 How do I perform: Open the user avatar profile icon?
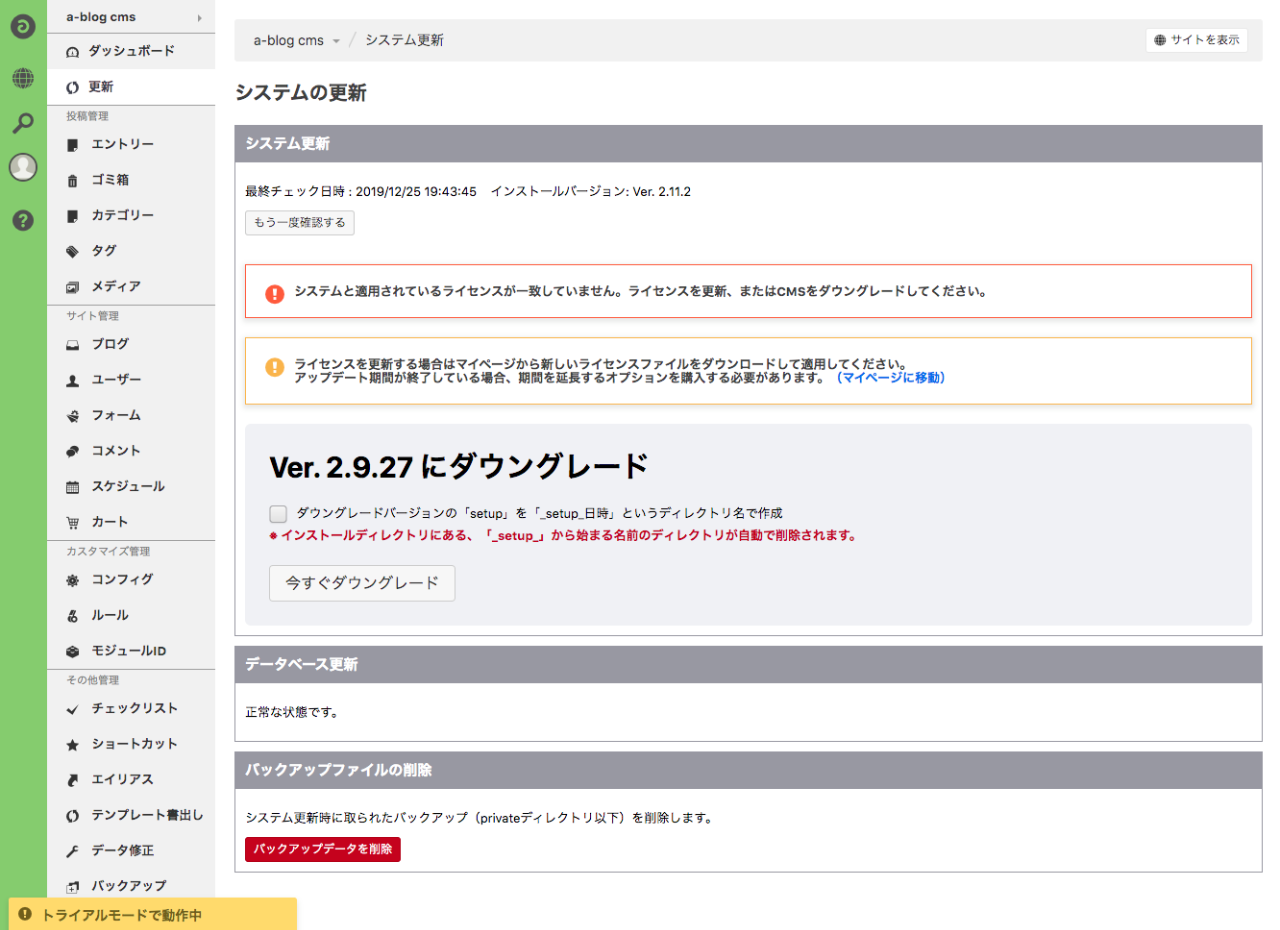pyautogui.click(x=23, y=168)
